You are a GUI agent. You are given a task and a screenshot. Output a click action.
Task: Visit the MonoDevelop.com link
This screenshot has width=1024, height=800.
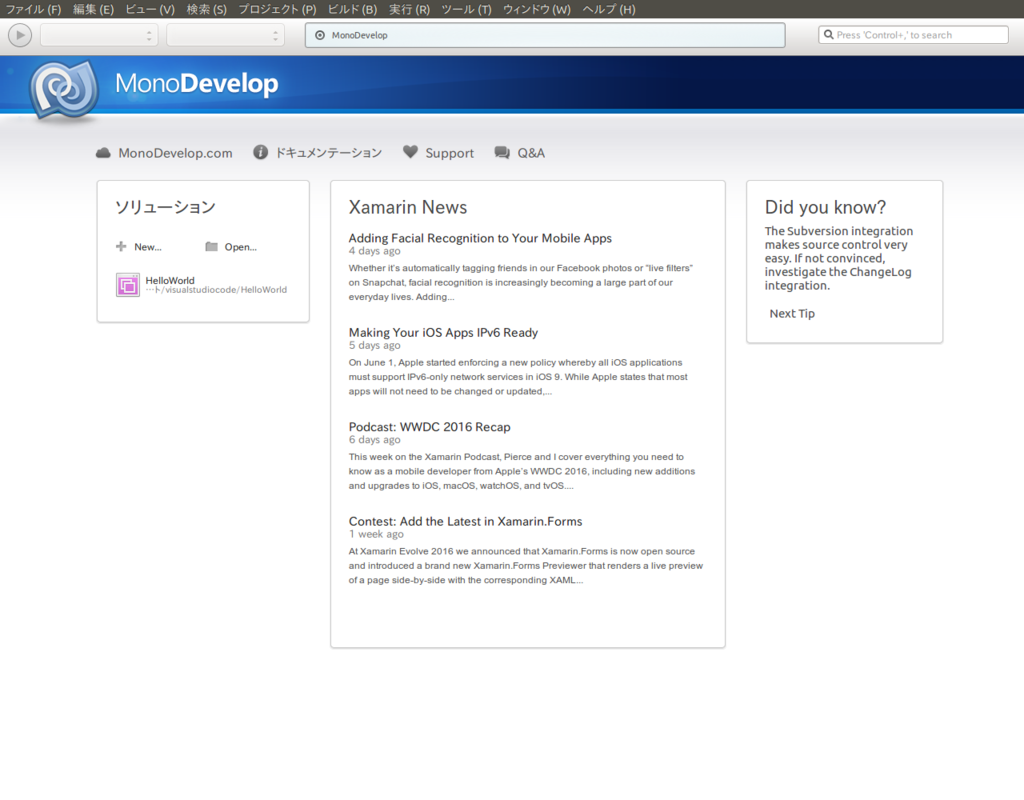pyautogui.click(x=175, y=153)
